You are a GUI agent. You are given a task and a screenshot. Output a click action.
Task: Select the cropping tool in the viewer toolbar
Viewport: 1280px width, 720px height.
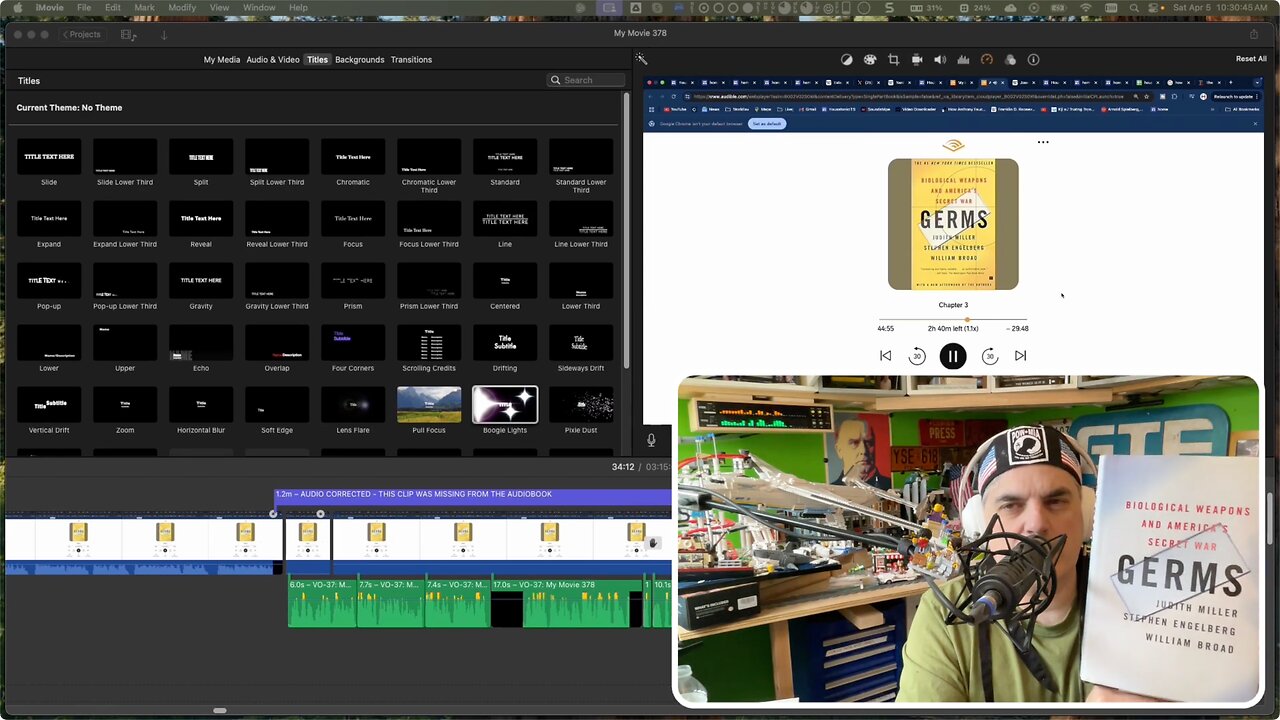click(x=894, y=59)
